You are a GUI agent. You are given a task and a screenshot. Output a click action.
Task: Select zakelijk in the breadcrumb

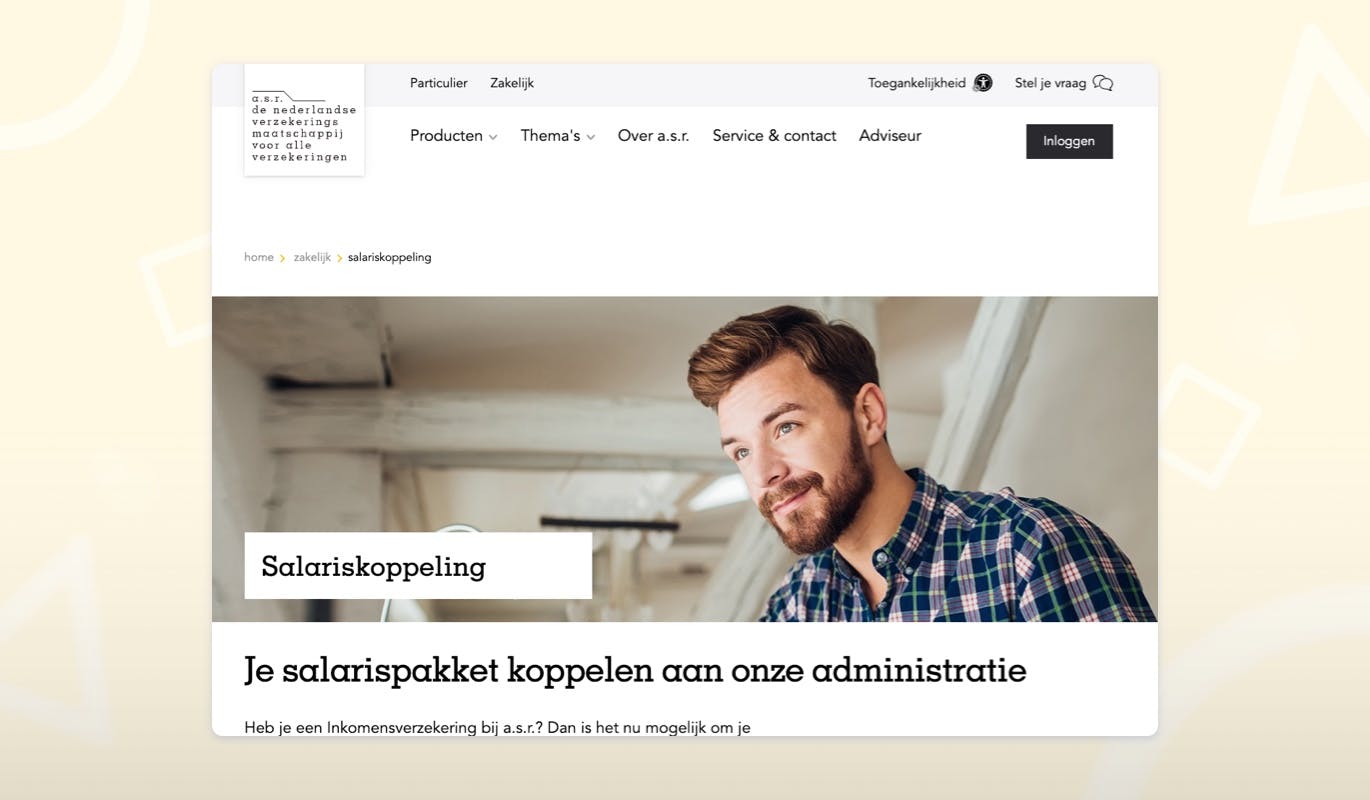pos(312,257)
